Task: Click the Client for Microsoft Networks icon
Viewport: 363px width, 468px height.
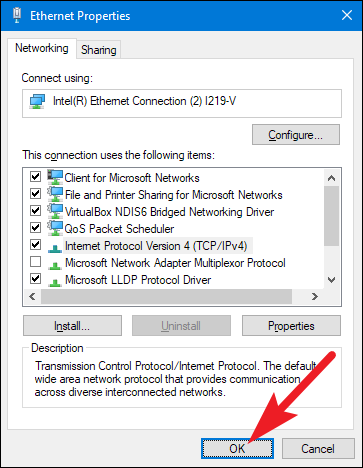Action: 55,177
